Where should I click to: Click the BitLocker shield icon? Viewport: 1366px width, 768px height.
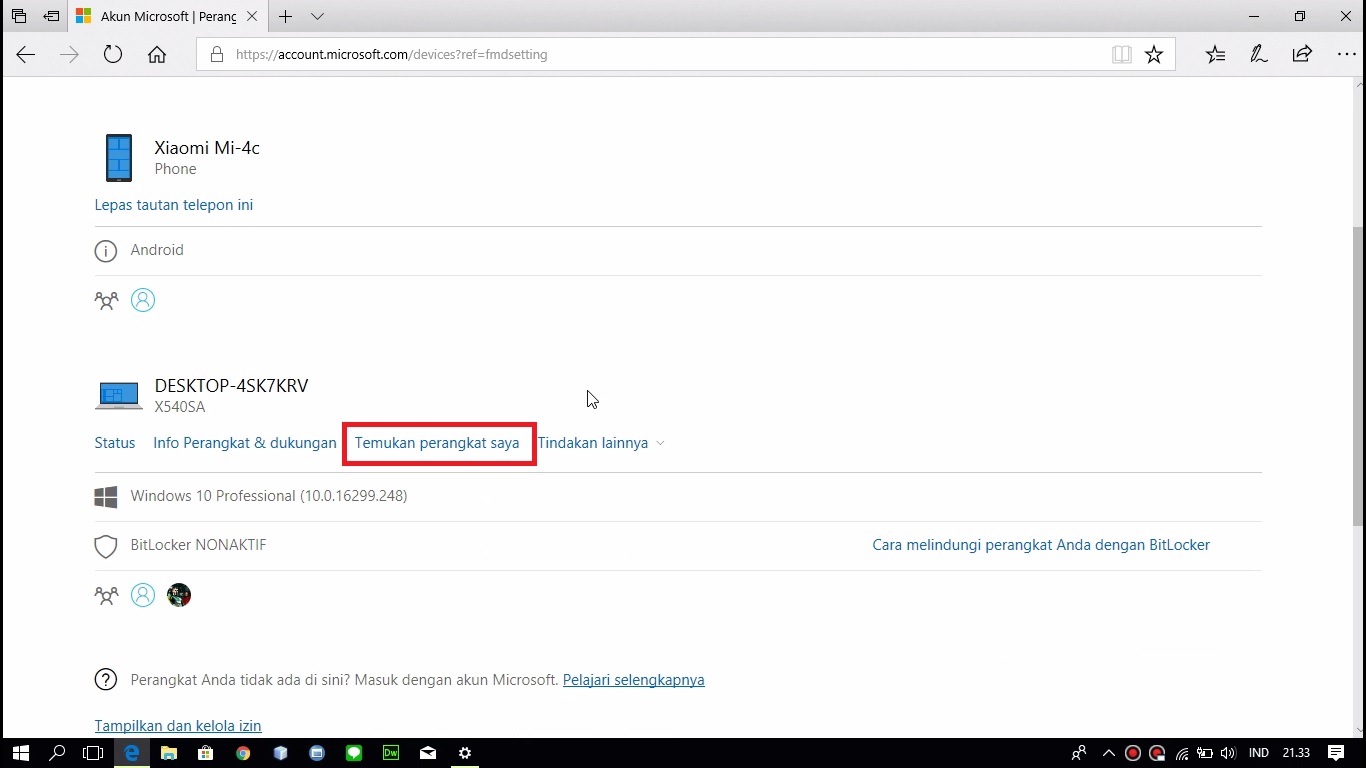pyautogui.click(x=106, y=546)
